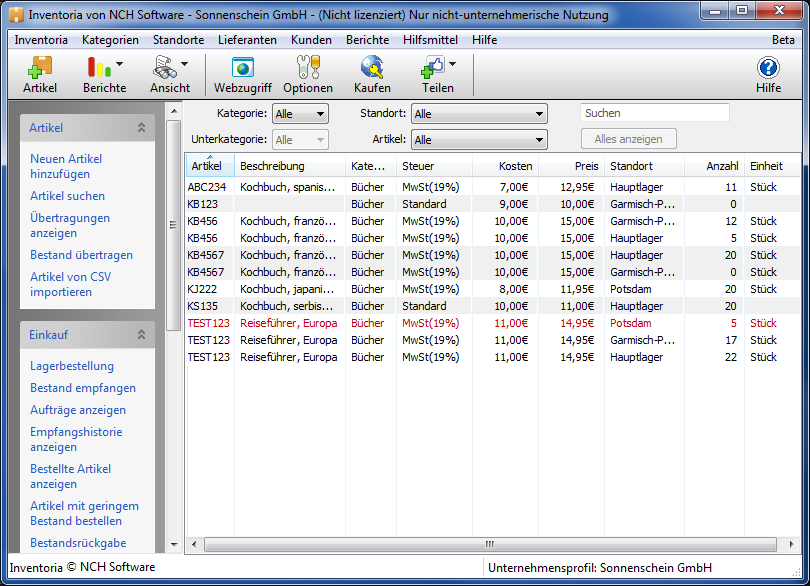Open the Berichte menu in menu bar
810x586 pixels.
point(367,40)
